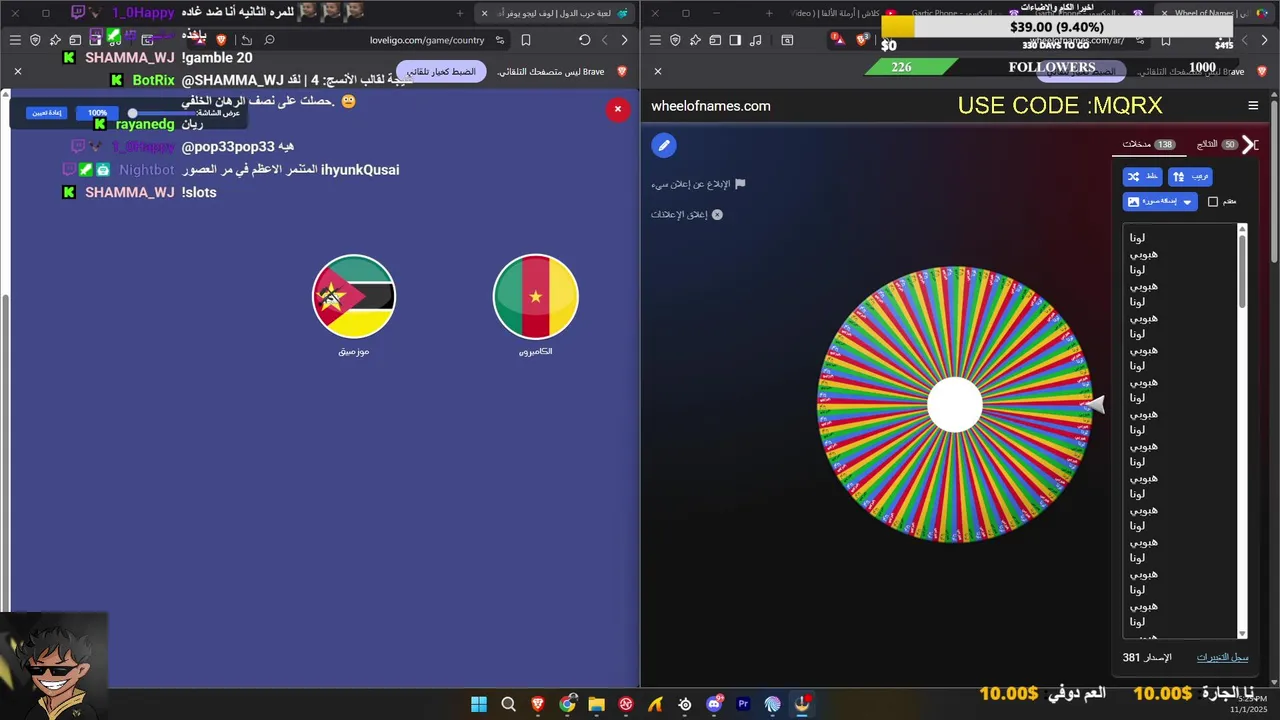Open left browser hamburger menu
The image size is (1280, 720).
point(15,40)
